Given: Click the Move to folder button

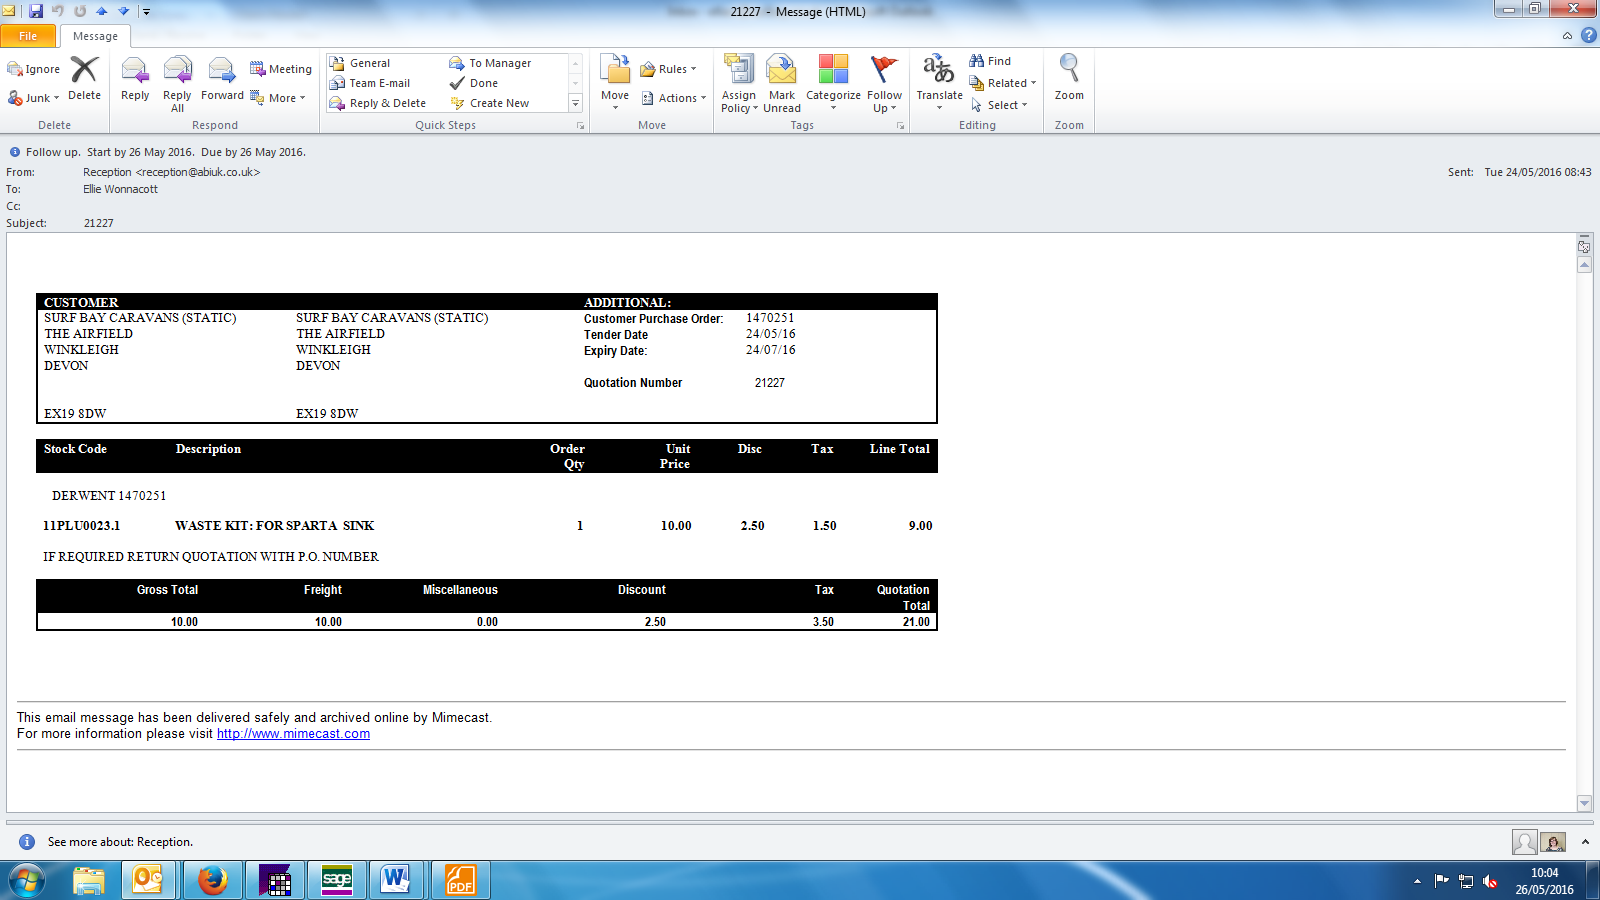Looking at the screenshot, I should (x=615, y=82).
